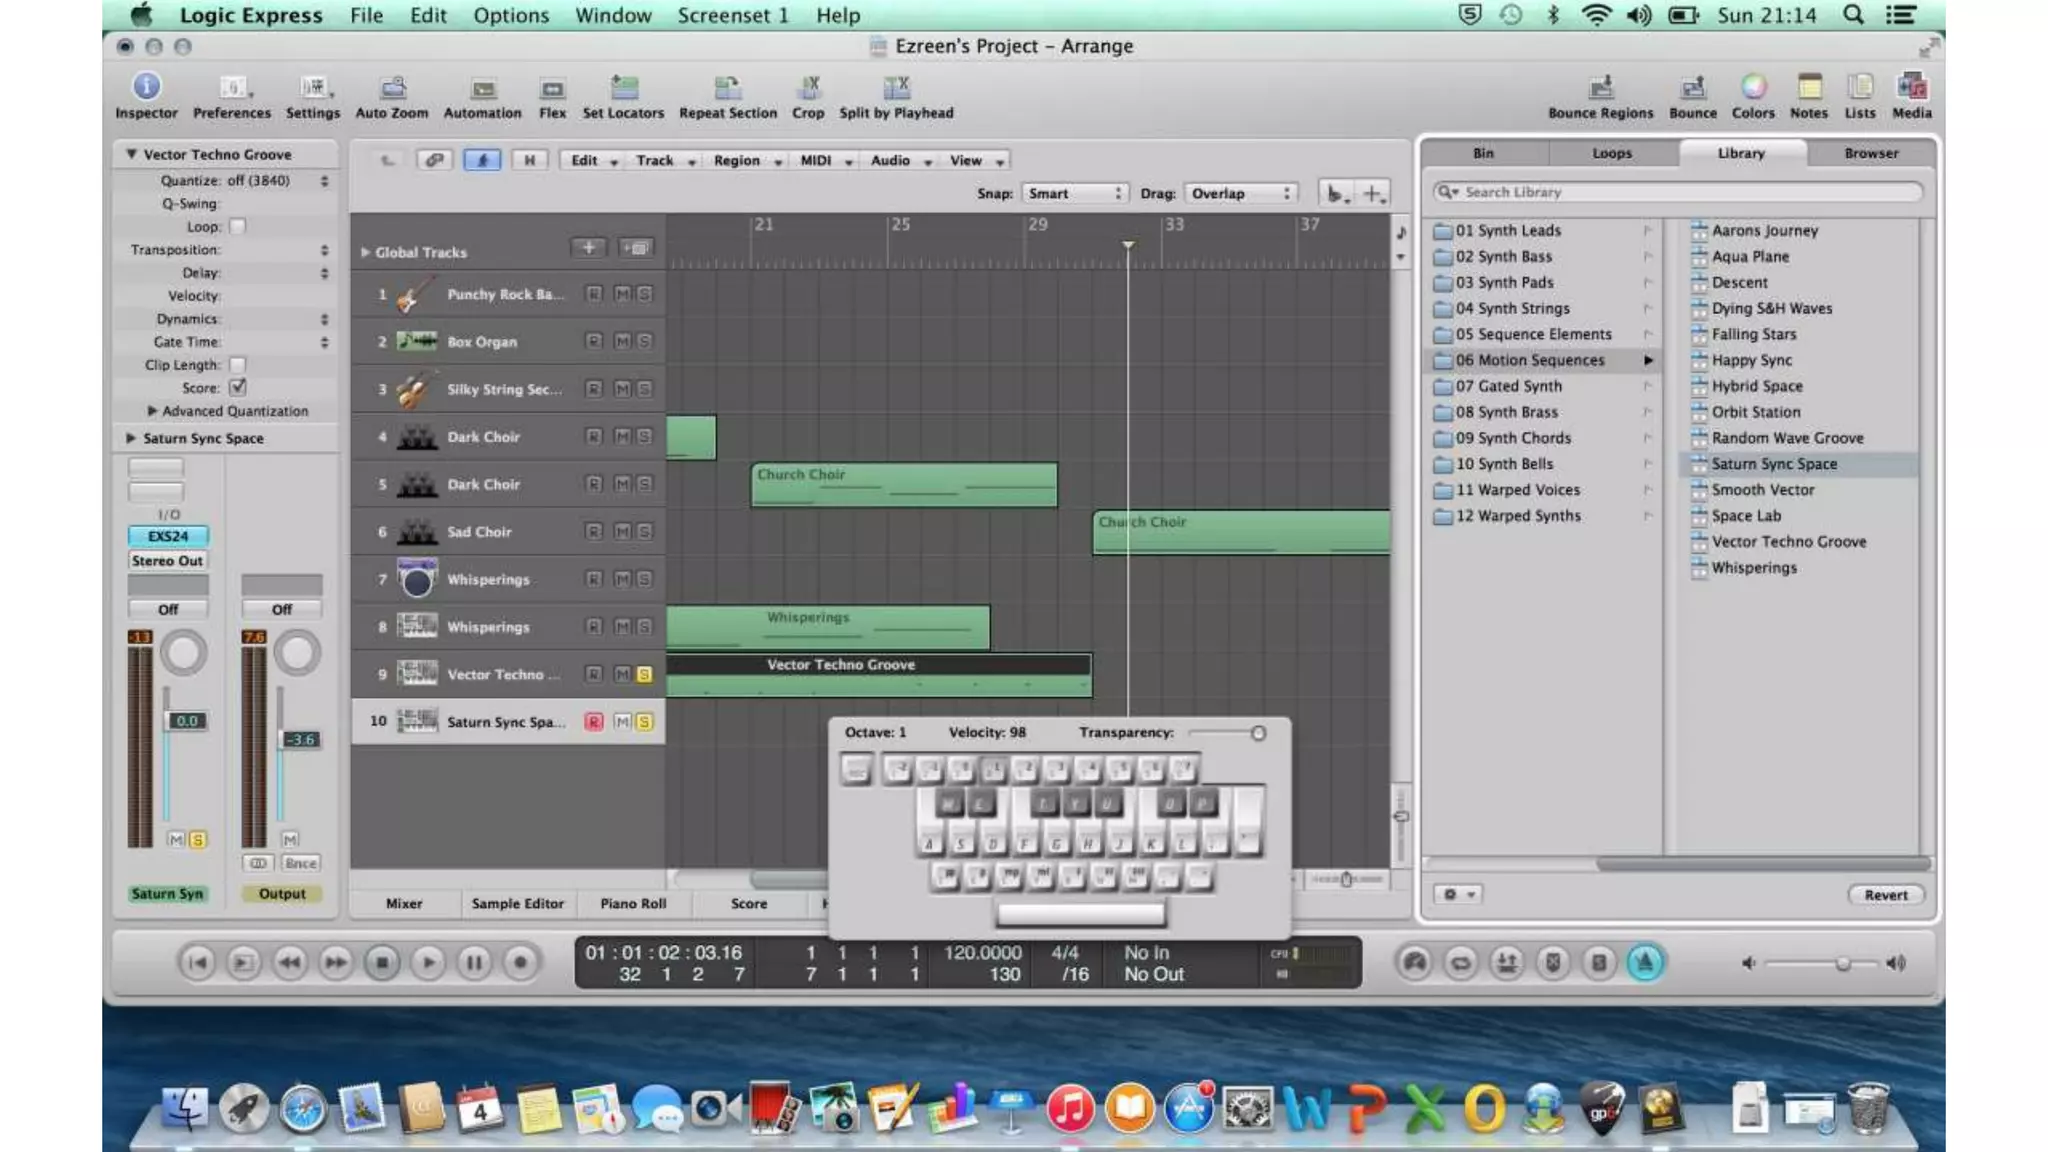The width and height of the screenshot is (2048, 1152).
Task: Click the metronome button in transport
Action: pyautogui.click(x=1645, y=962)
